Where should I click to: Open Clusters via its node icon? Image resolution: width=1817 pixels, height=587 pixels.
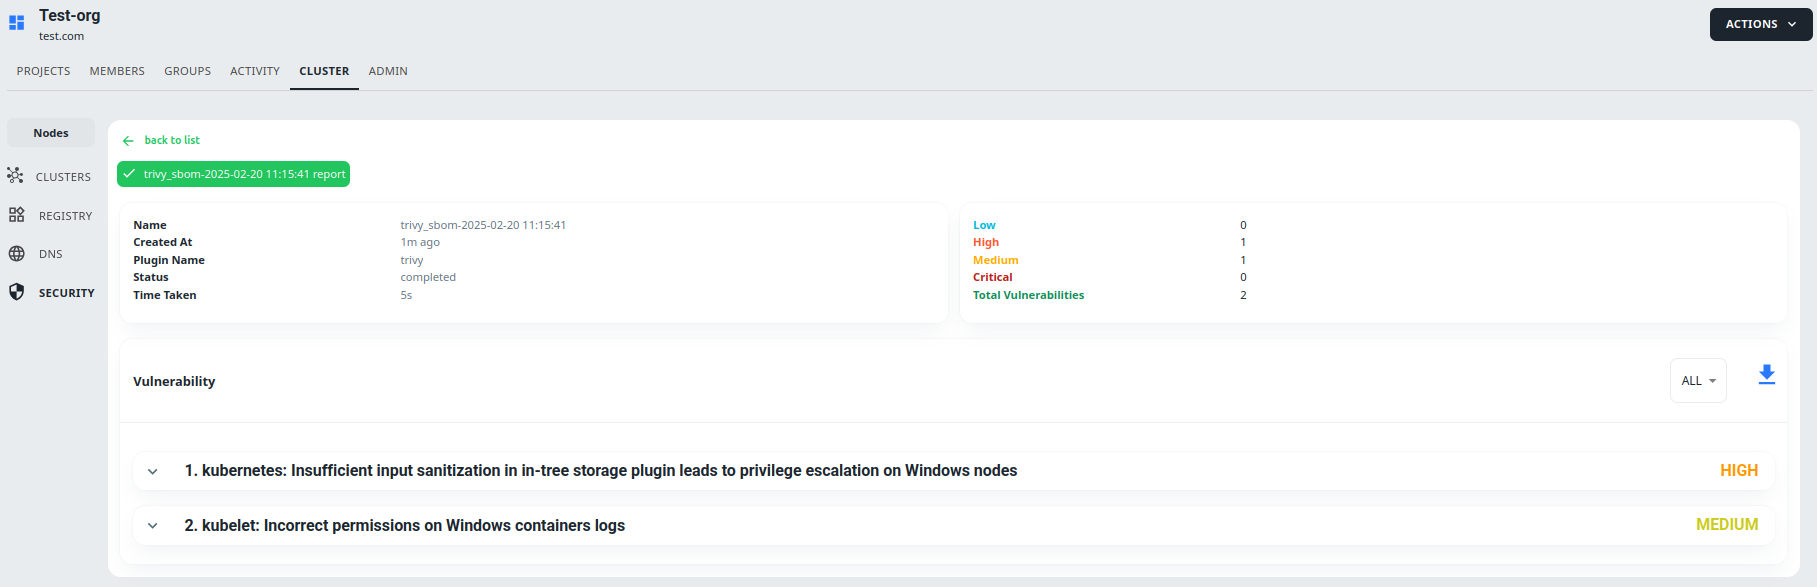(x=15, y=176)
